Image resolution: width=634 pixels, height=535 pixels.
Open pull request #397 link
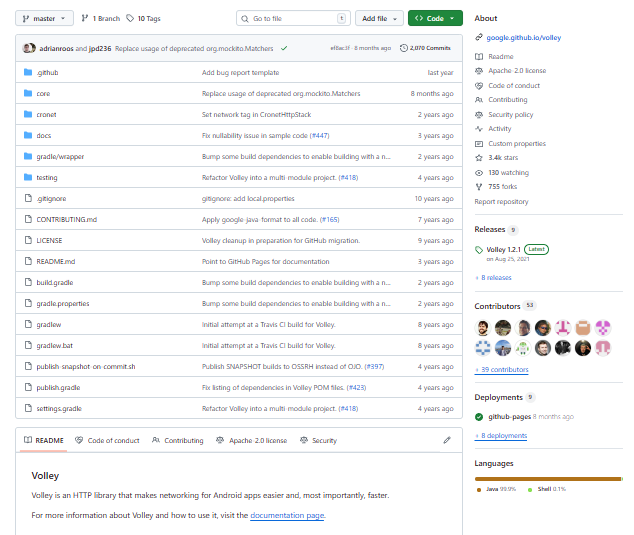374,367
